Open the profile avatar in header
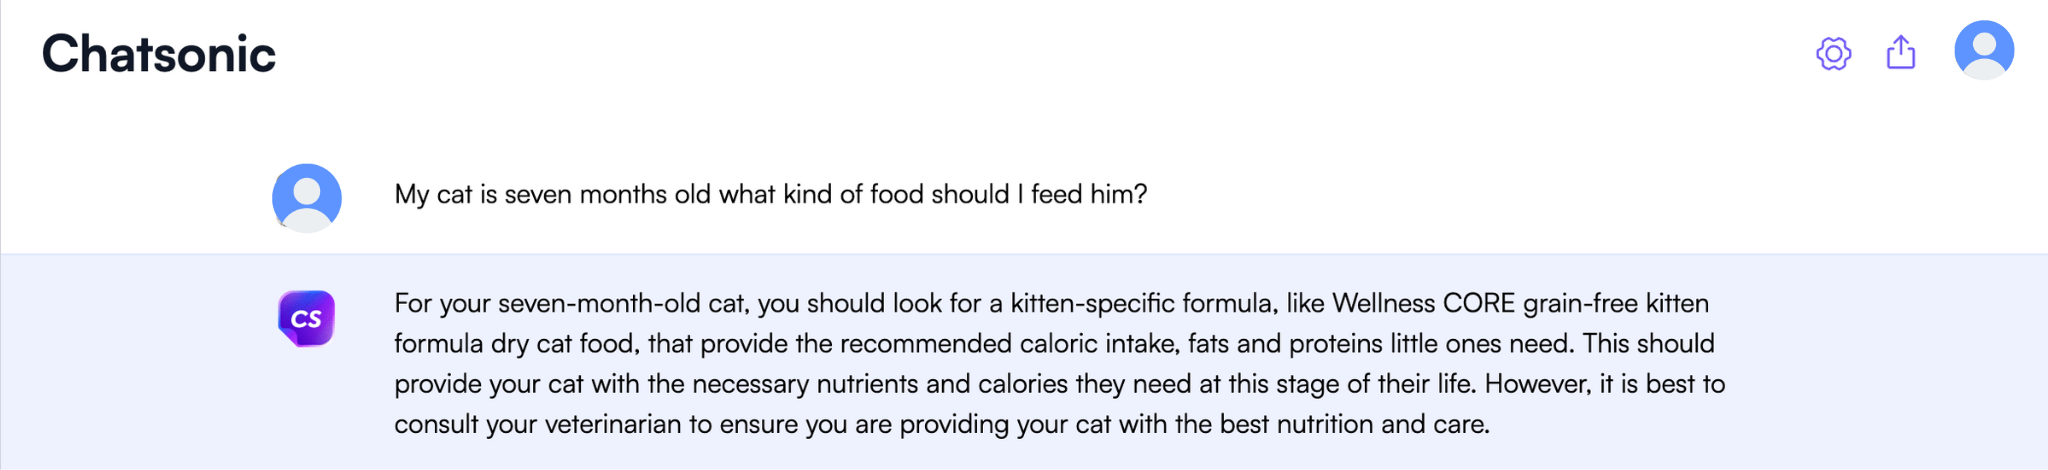Screen dimensions: 2048x470 point(1984,50)
